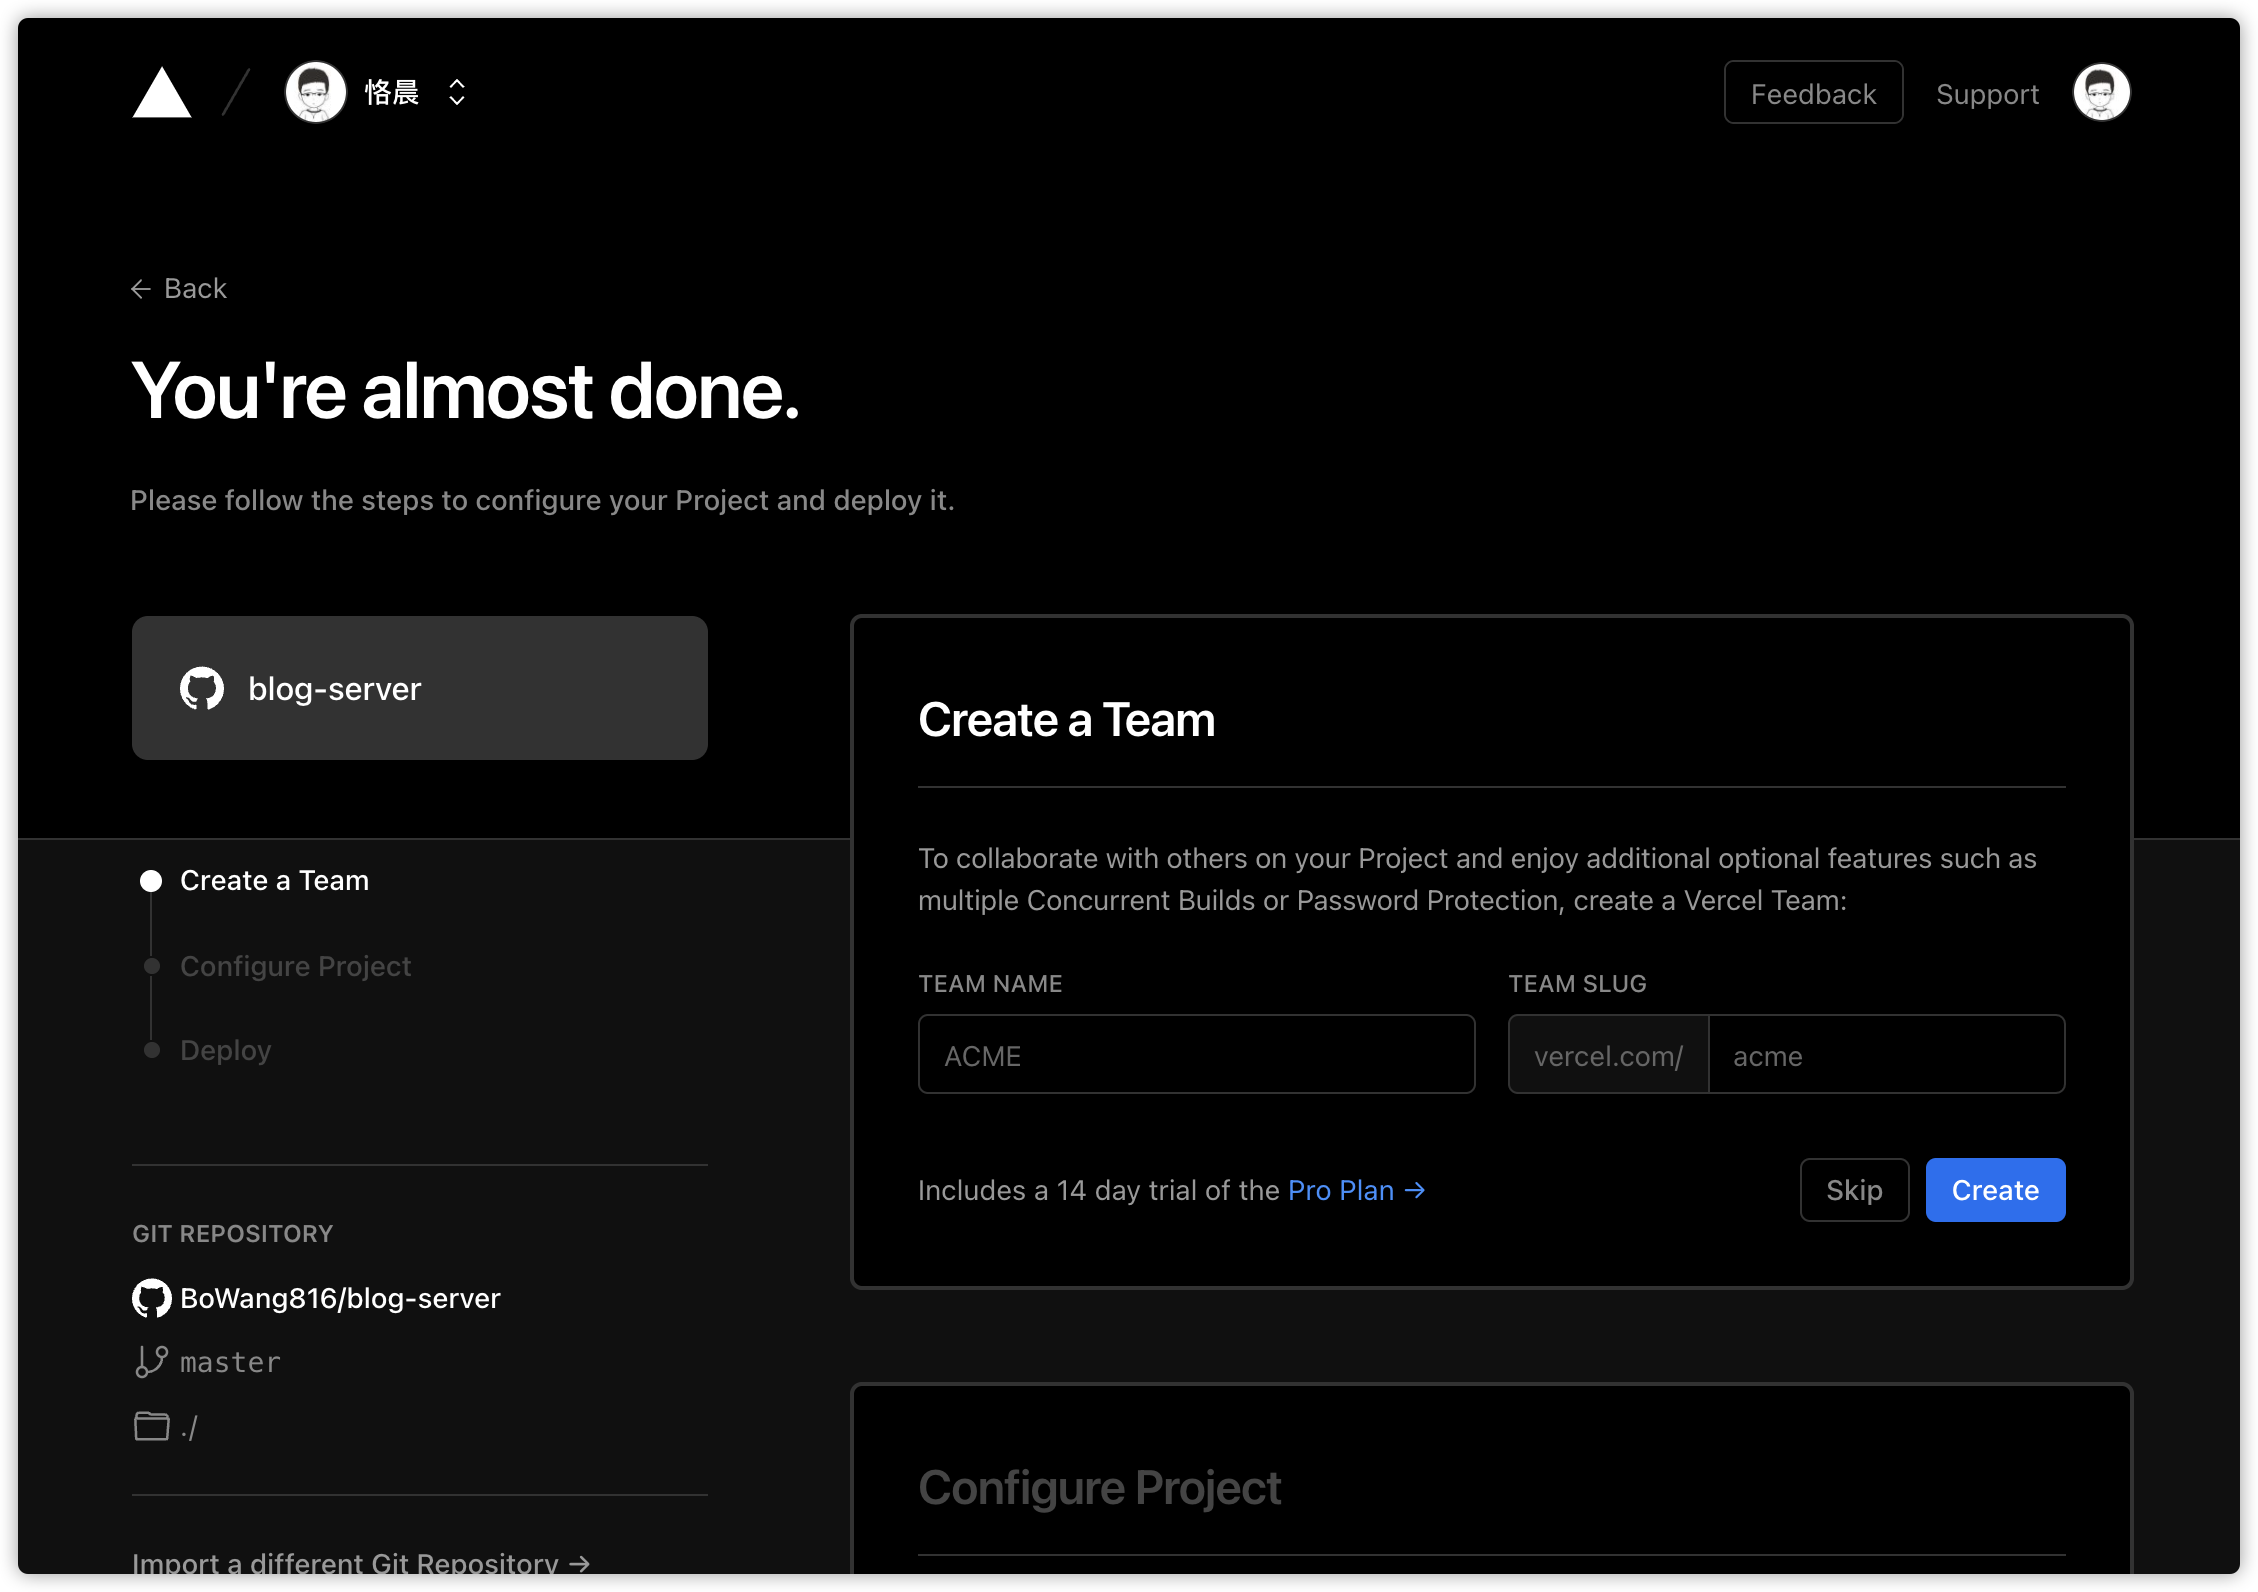
Task: Click the Configure Project section heading
Action: (x=1100, y=1488)
